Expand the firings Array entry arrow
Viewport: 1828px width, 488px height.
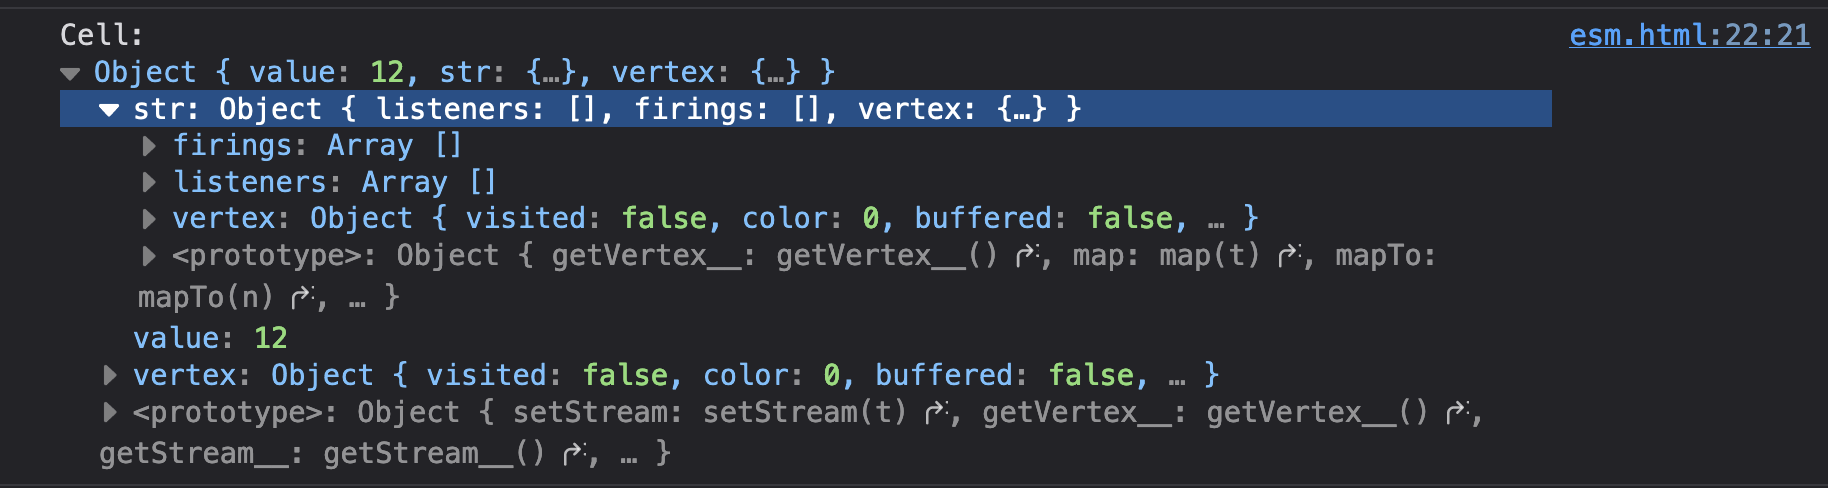click(x=149, y=146)
